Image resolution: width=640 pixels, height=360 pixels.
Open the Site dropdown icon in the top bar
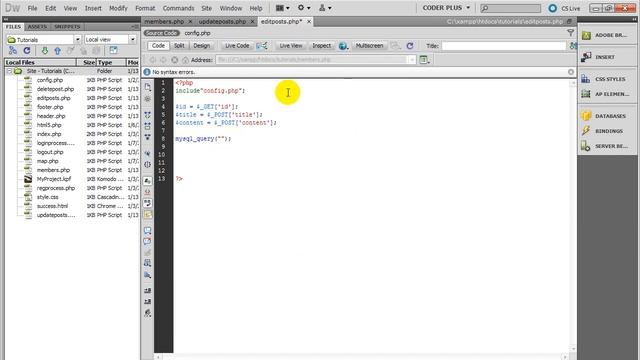click(x=325, y=8)
